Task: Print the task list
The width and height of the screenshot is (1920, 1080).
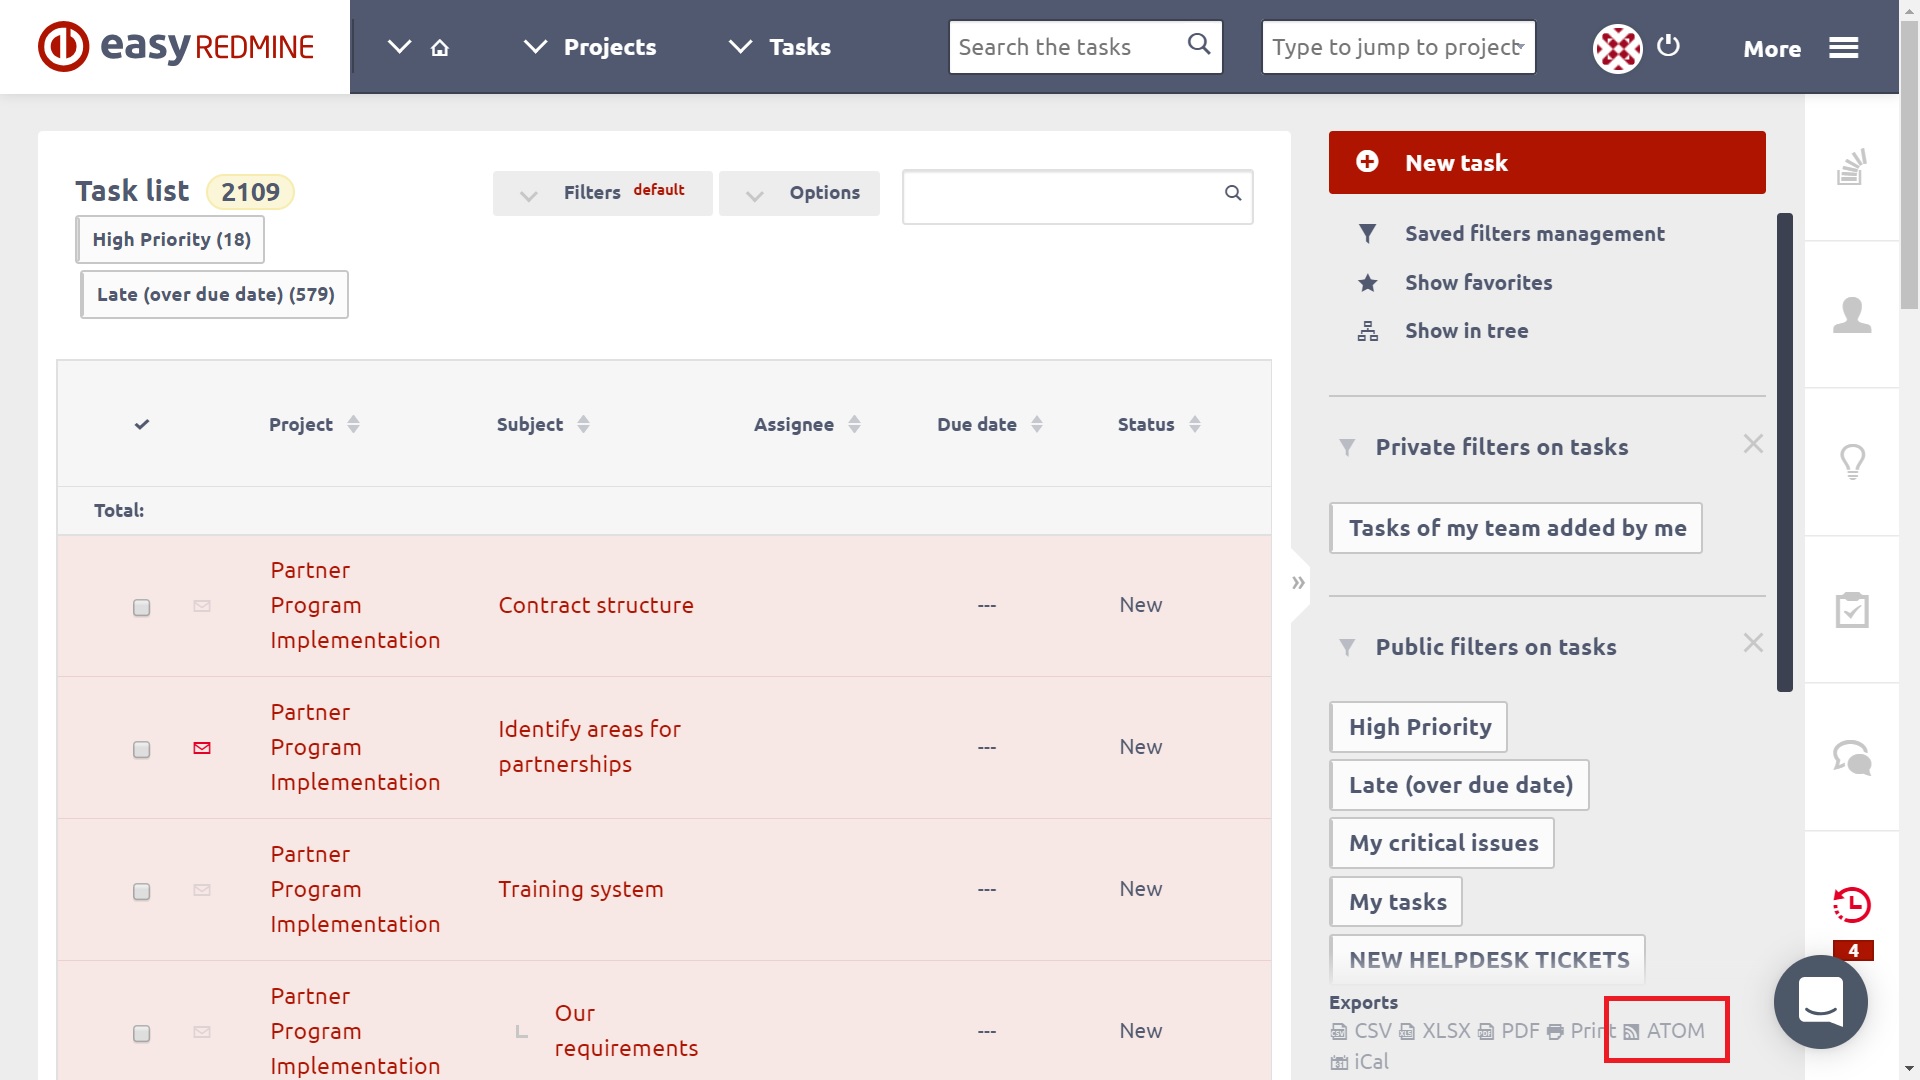Action: coord(1589,1030)
